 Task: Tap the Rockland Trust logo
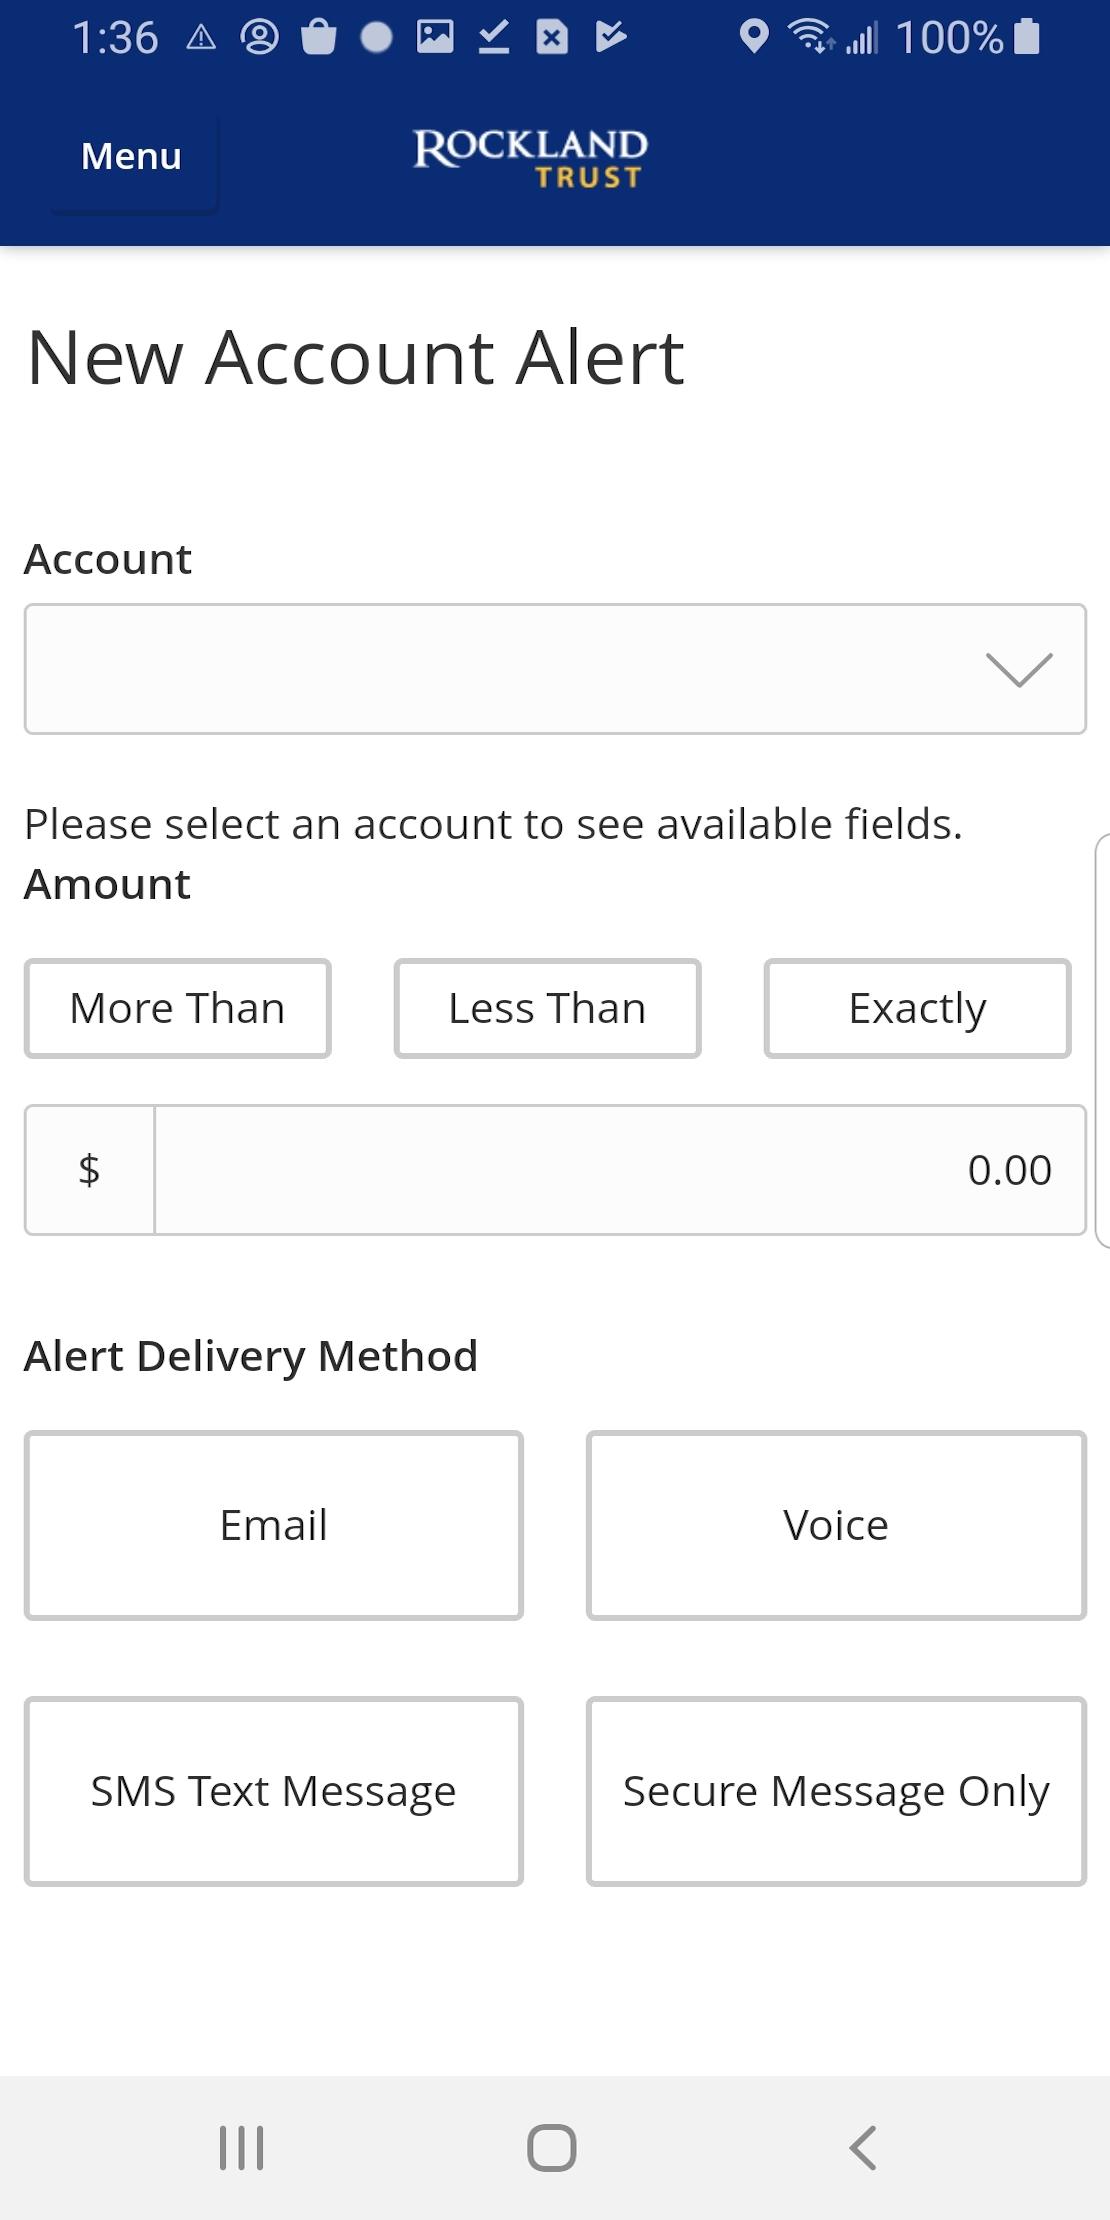pos(530,158)
